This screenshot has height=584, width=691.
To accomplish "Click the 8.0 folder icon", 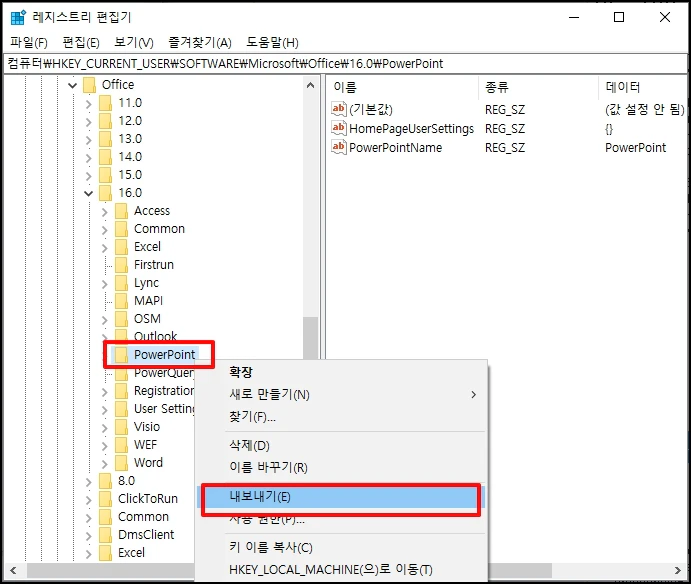I will (105, 481).
